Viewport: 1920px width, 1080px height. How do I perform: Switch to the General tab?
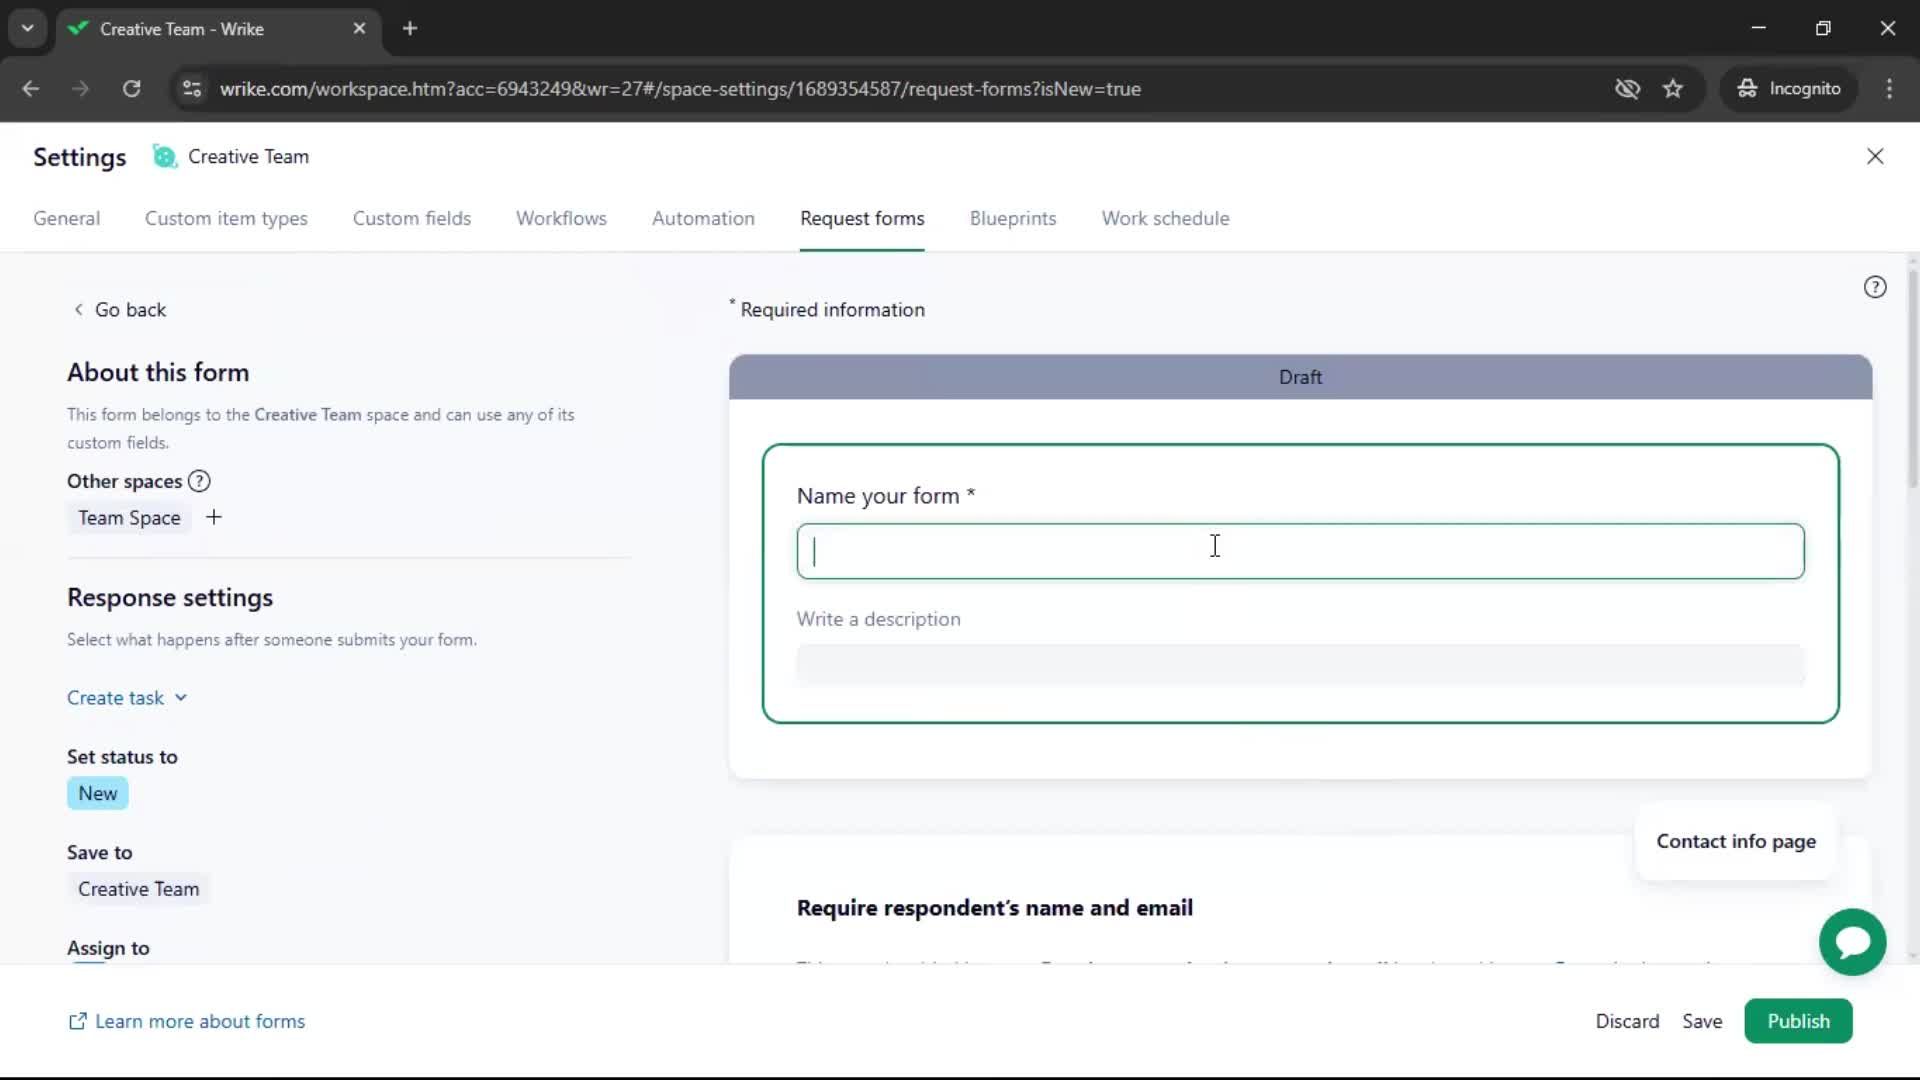67,218
